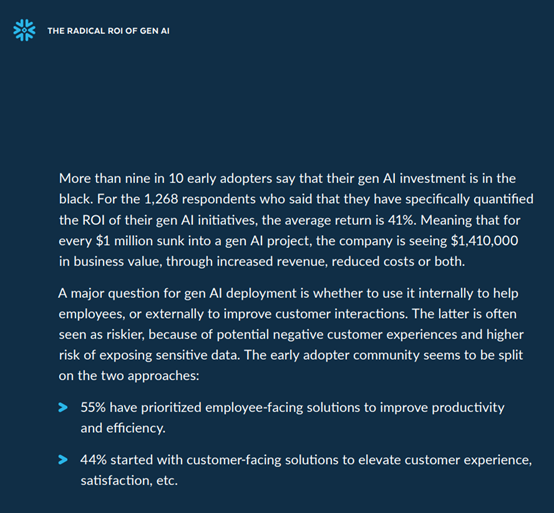Click the first blue bullet chevron
Viewport: 554px width, 513px height.
point(63,407)
